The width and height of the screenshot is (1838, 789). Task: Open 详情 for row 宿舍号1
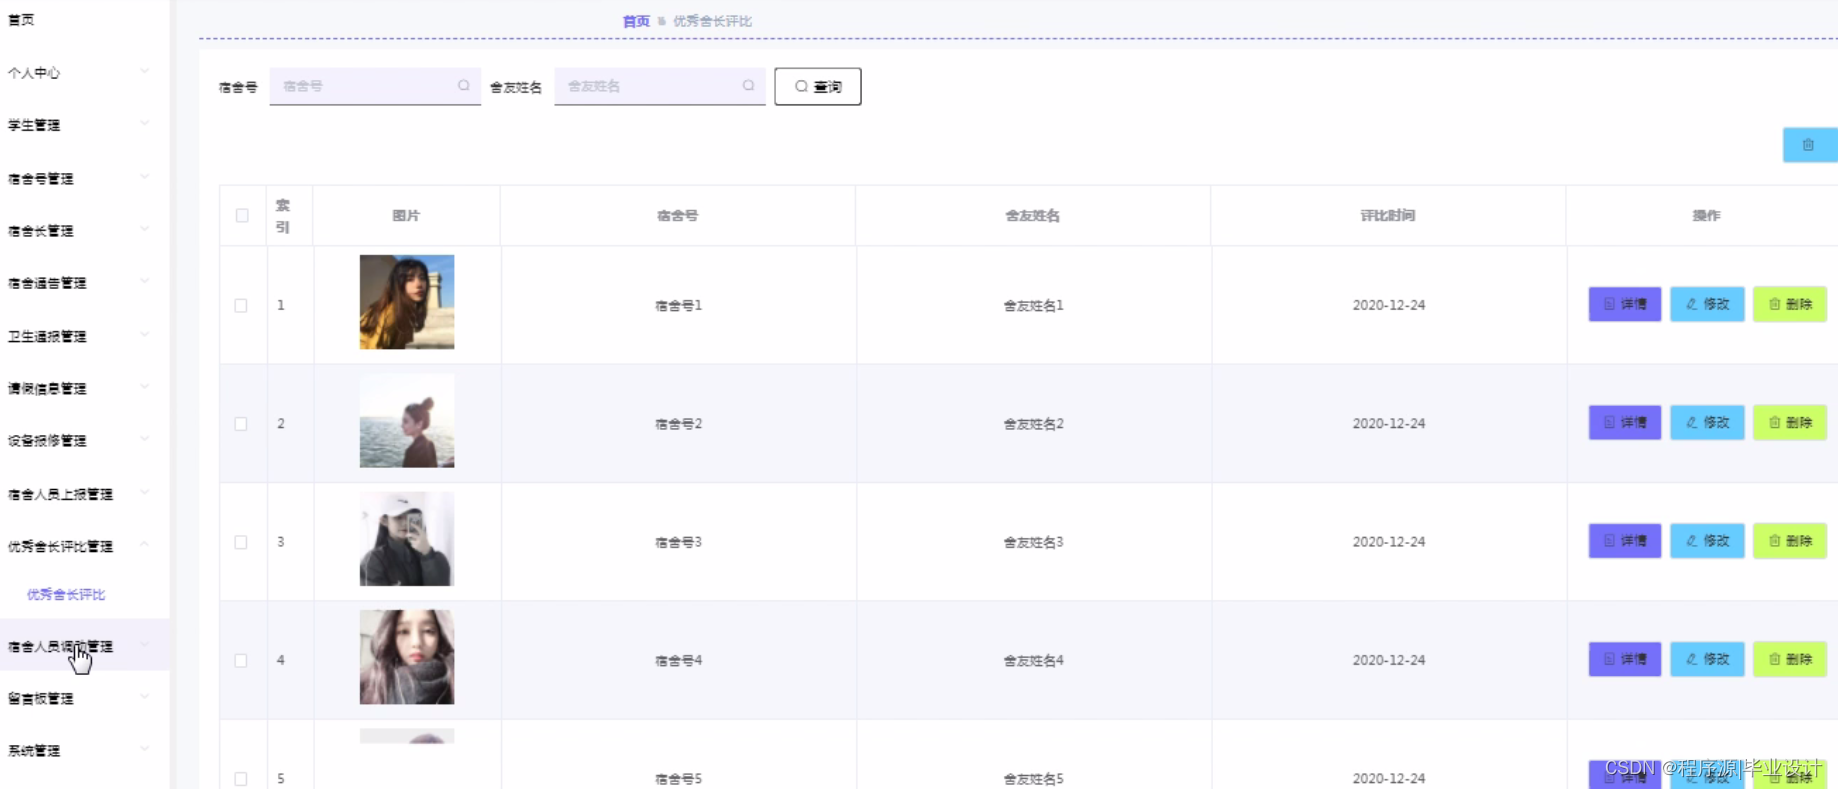tap(1625, 304)
